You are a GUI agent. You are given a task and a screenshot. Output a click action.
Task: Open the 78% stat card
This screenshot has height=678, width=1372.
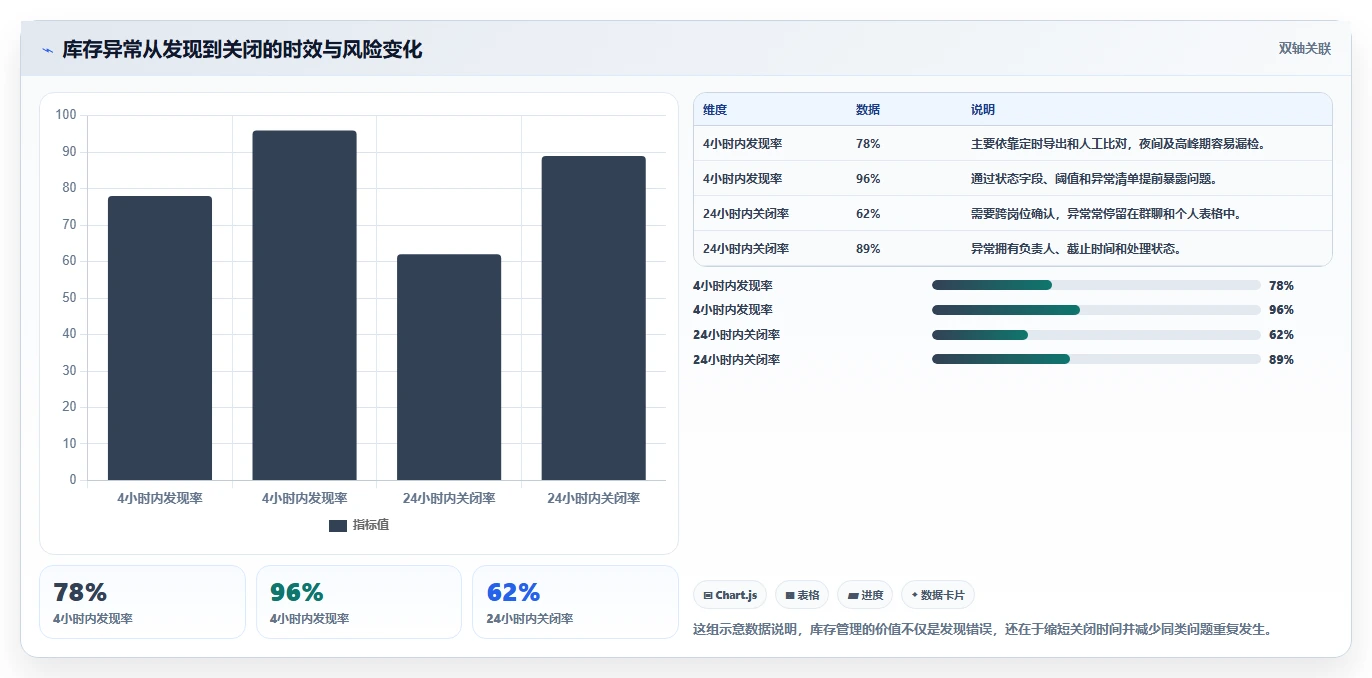click(x=142, y=602)
